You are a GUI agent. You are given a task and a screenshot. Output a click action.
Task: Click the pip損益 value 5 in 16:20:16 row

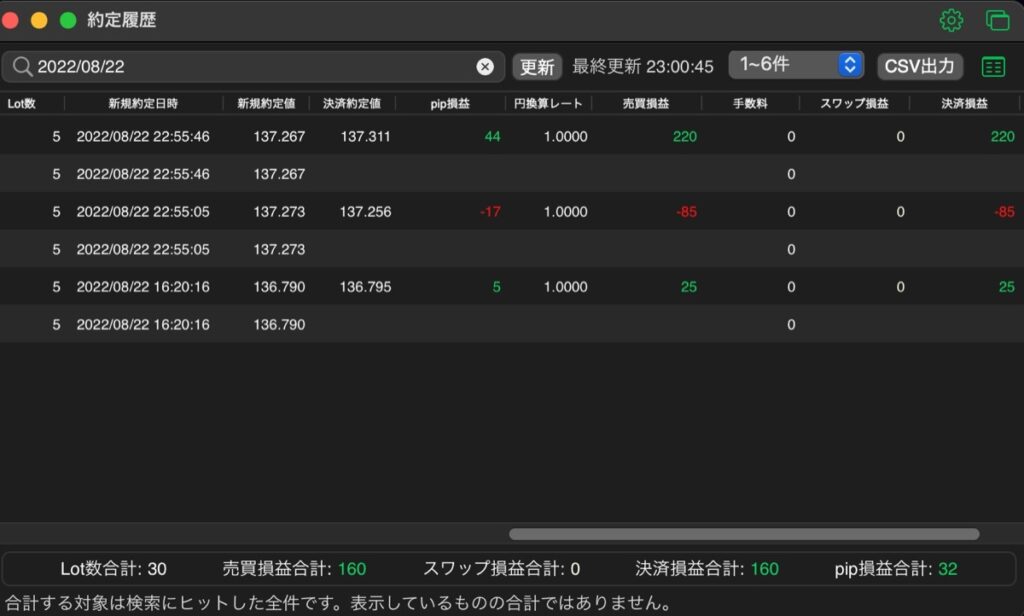(x=496, y=287)
